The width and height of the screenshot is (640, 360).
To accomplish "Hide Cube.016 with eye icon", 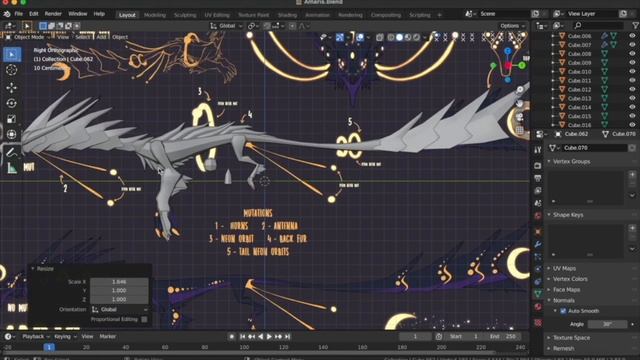I will [x=632, y=125].
